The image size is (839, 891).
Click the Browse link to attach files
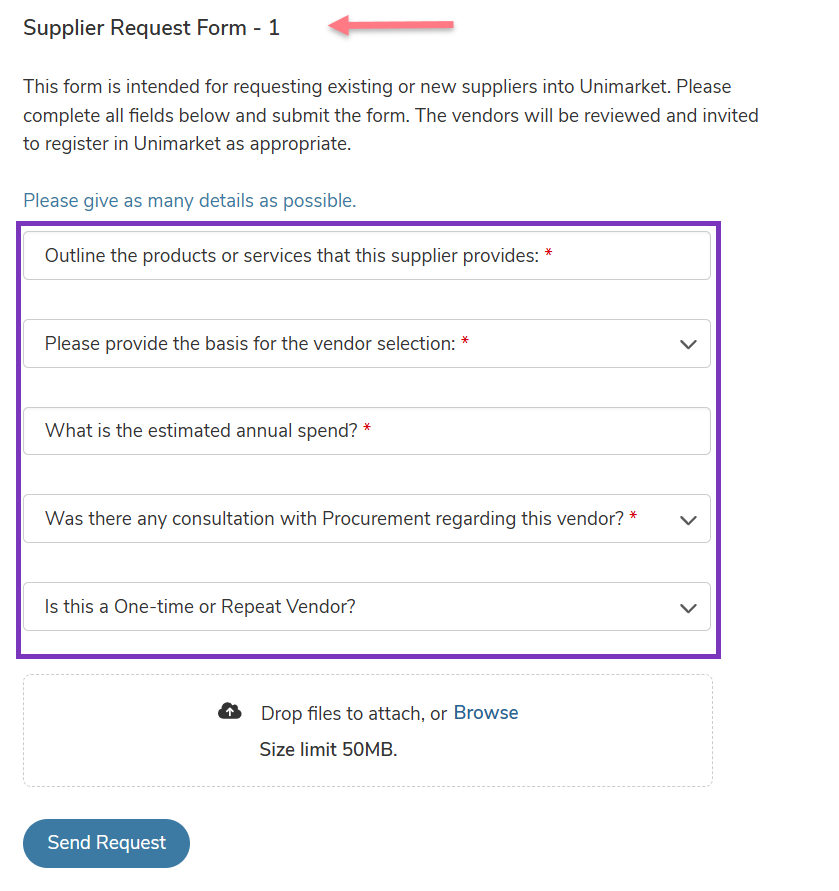coord(485,713)
